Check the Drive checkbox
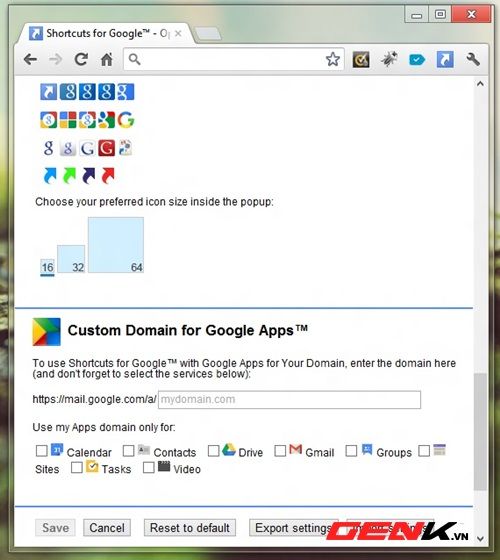 (x=214, y=451)
